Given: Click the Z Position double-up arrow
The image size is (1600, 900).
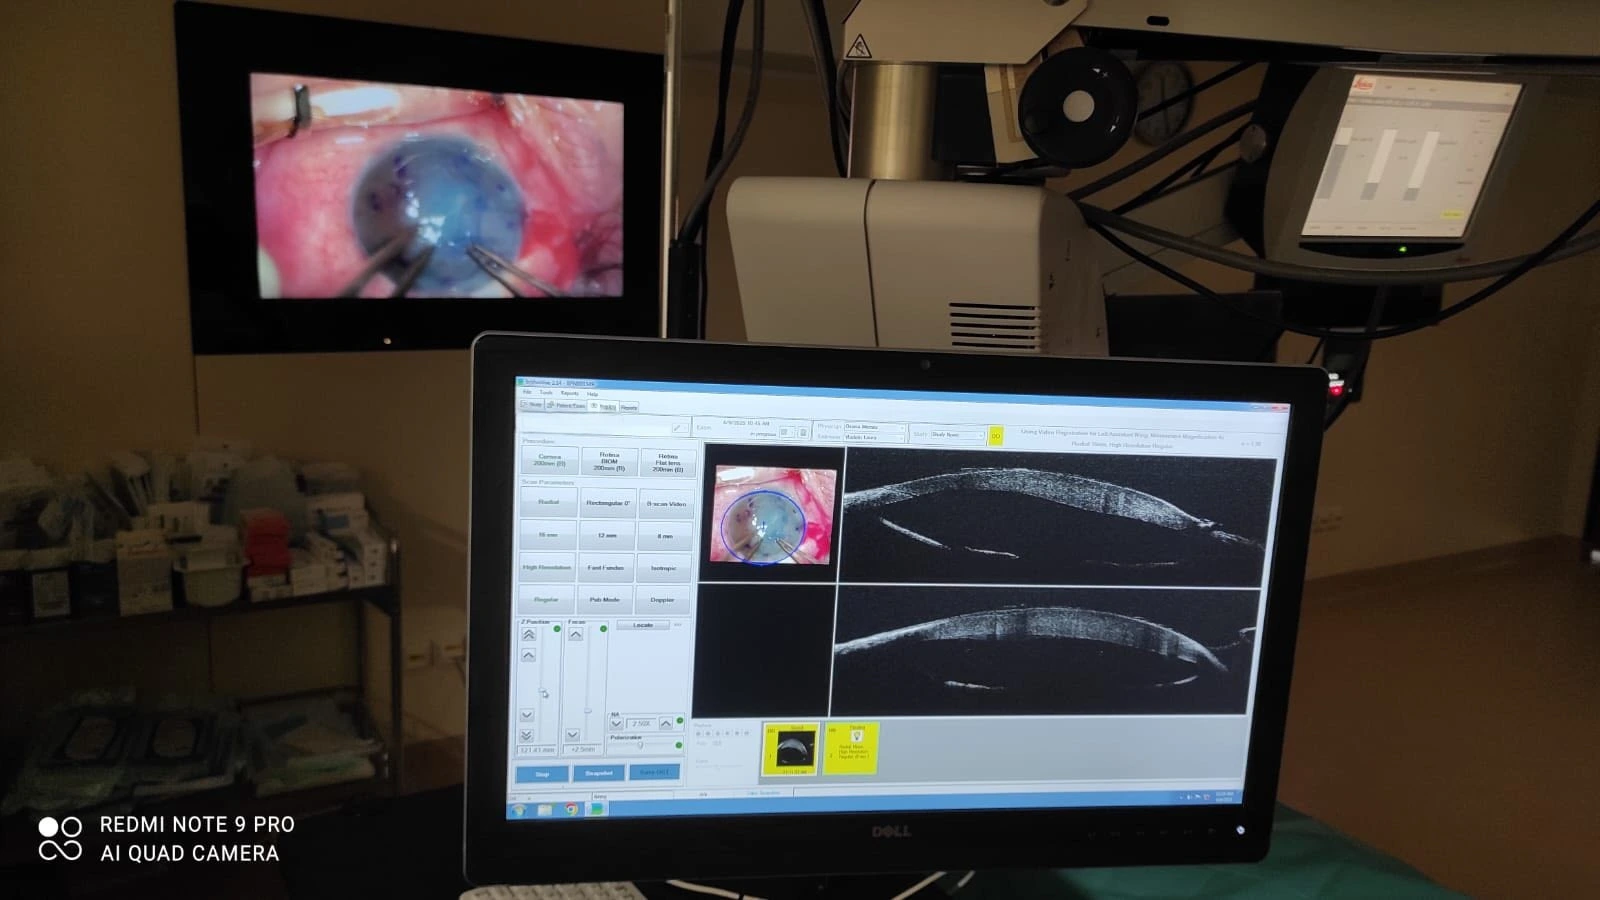Looking at the screenshot, I should (x=528, y=635).
